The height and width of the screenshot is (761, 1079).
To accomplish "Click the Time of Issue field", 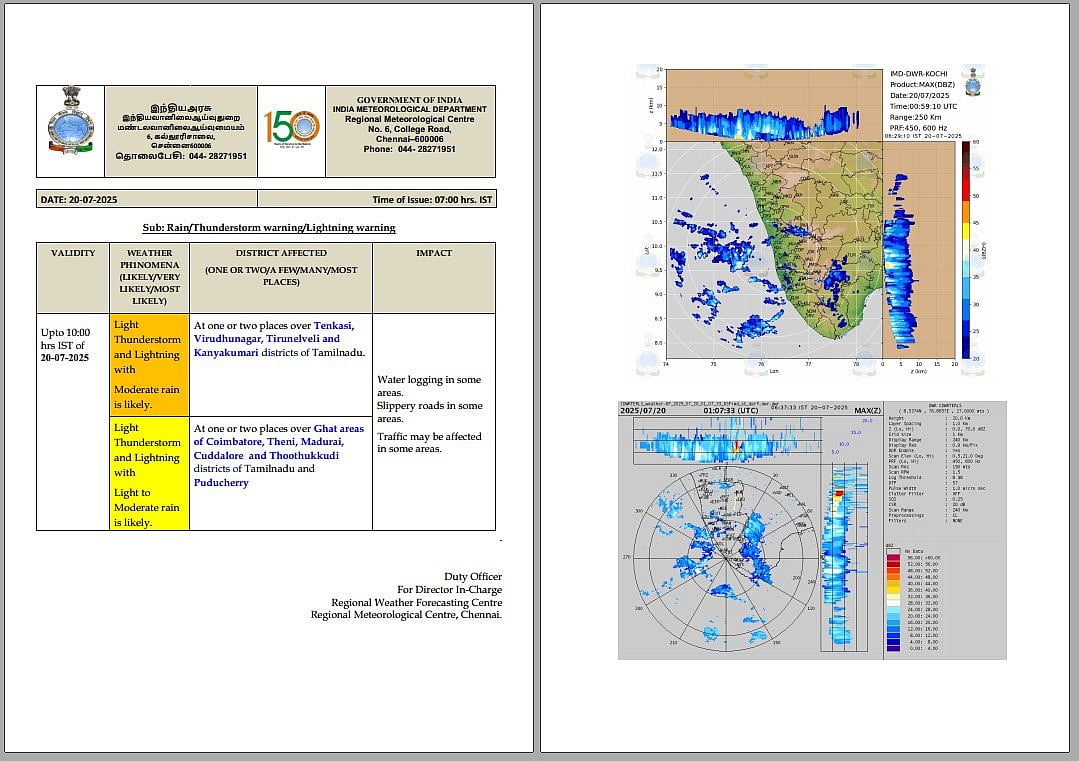I will [432, 200].
